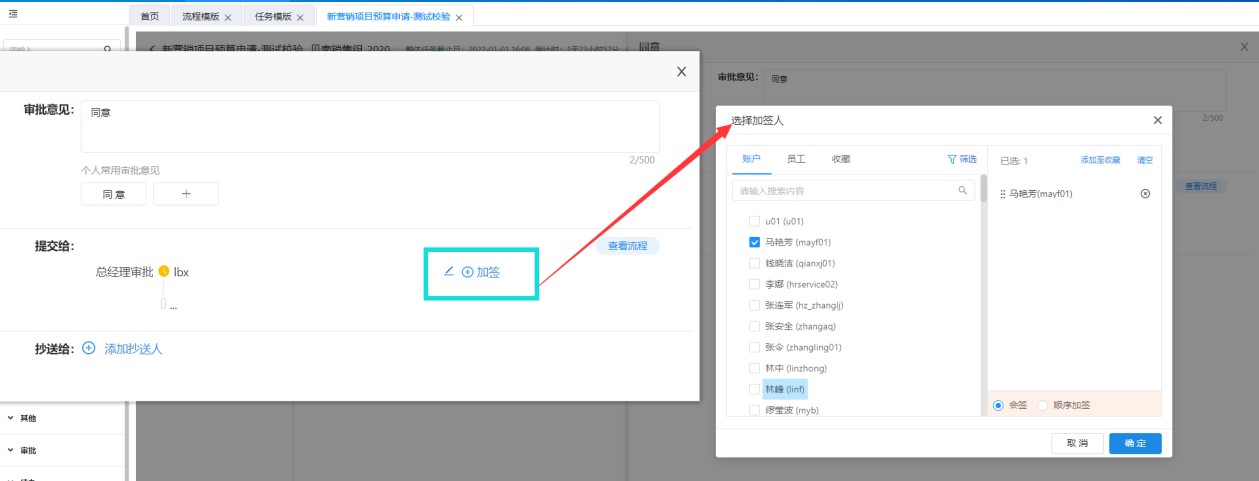This screenshot has height=481, width=1259.
Task: Click the pencil edit icon beside 加签
Action: point(449,271)
